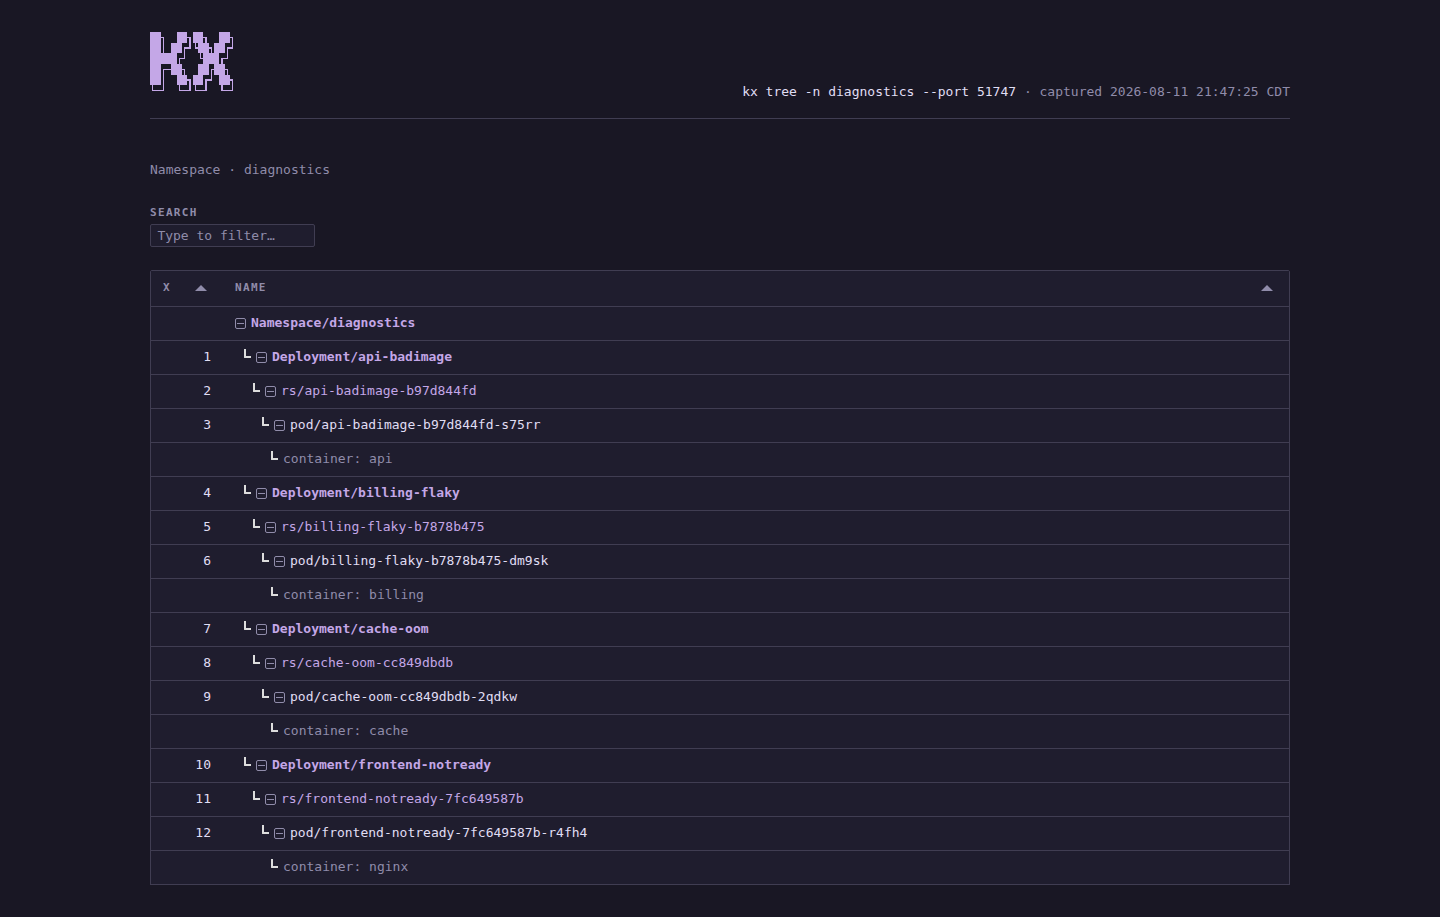Viewport: 1440px width, 917px height.
Task: Select Deployment/billing-flaky label
Action: [366, 493]
